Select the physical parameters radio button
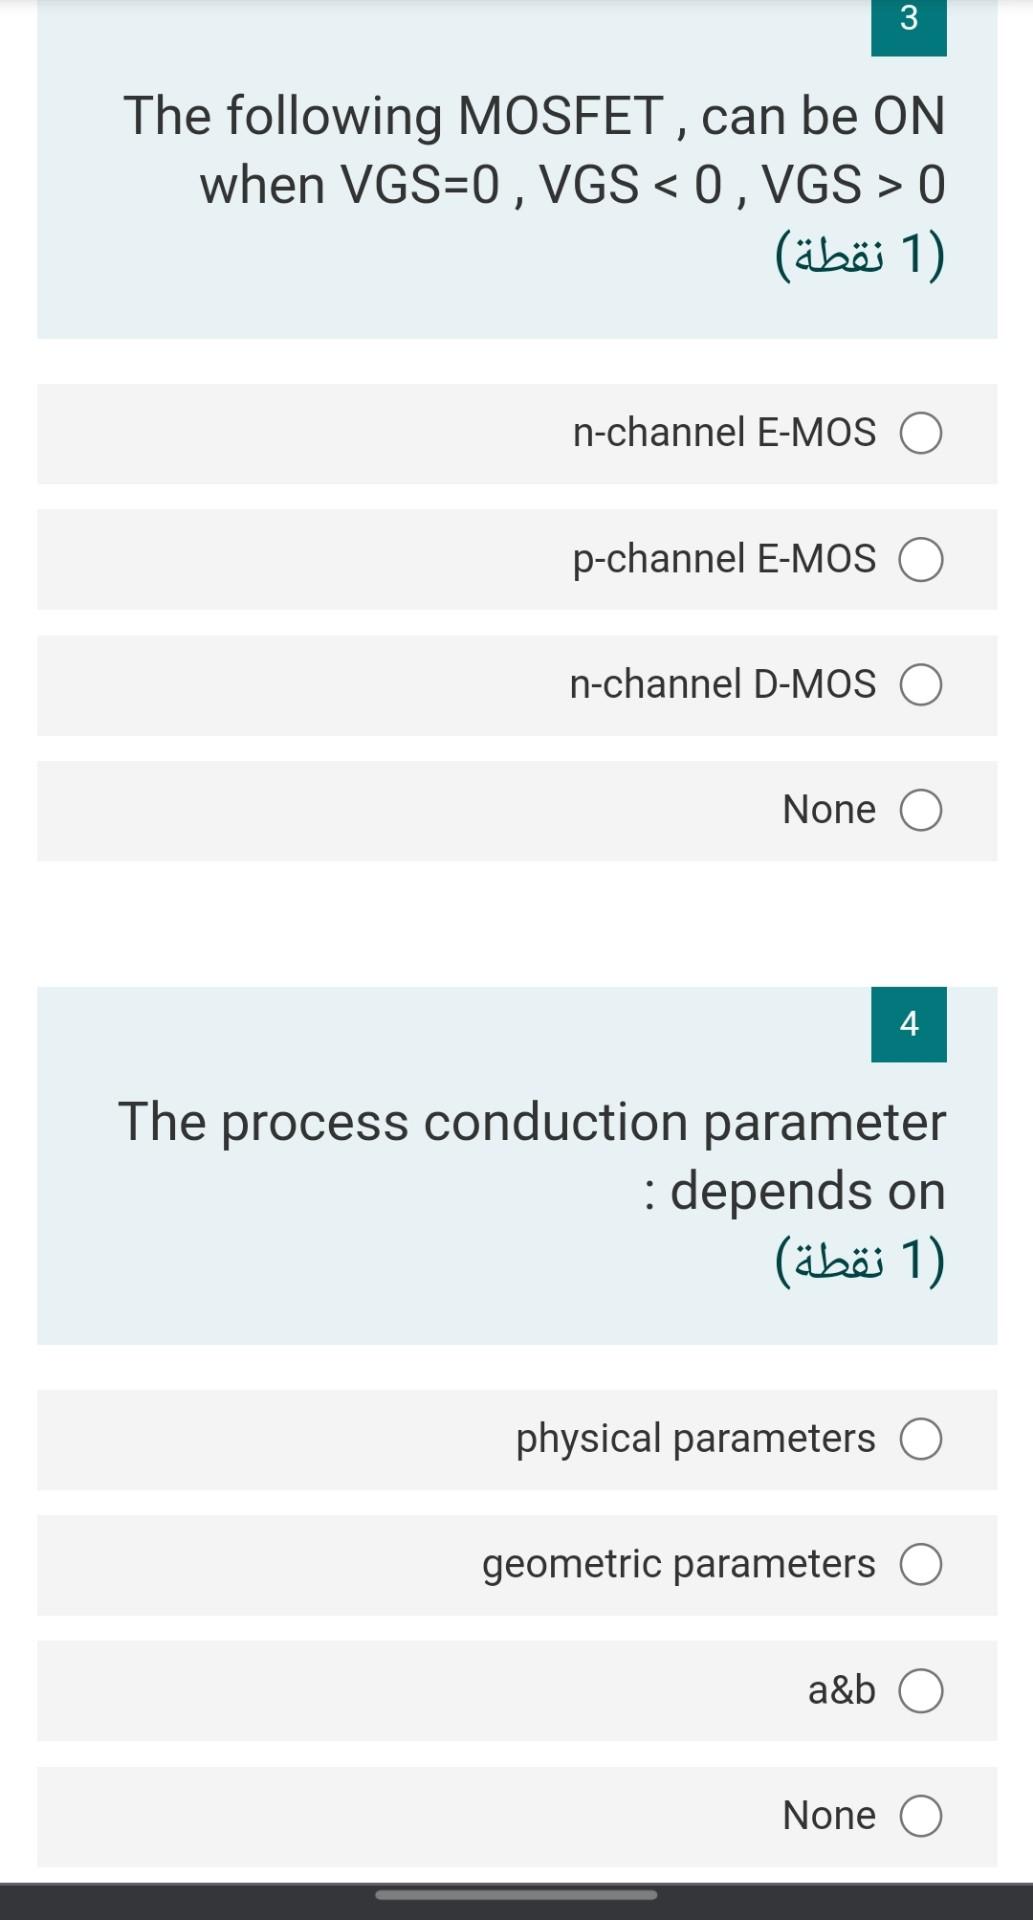Screen dimensions: 1033x1920 (921, 1440)
